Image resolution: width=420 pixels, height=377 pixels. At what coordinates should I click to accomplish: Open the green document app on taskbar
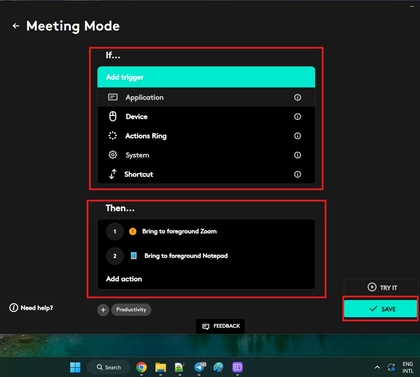(180, 367)
